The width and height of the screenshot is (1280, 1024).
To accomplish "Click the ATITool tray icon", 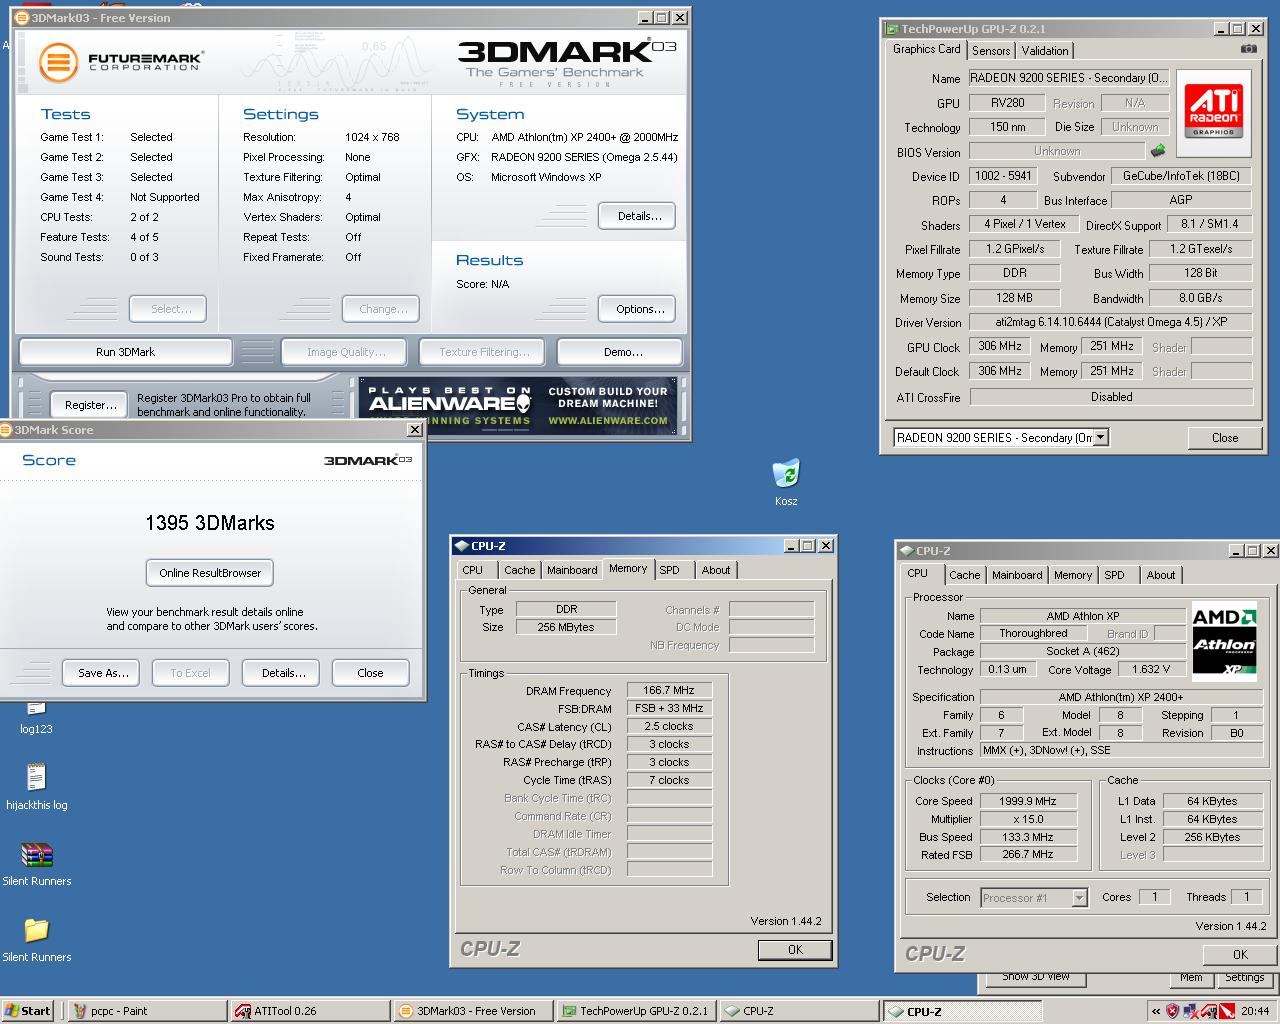I will click(1208, 1011).
